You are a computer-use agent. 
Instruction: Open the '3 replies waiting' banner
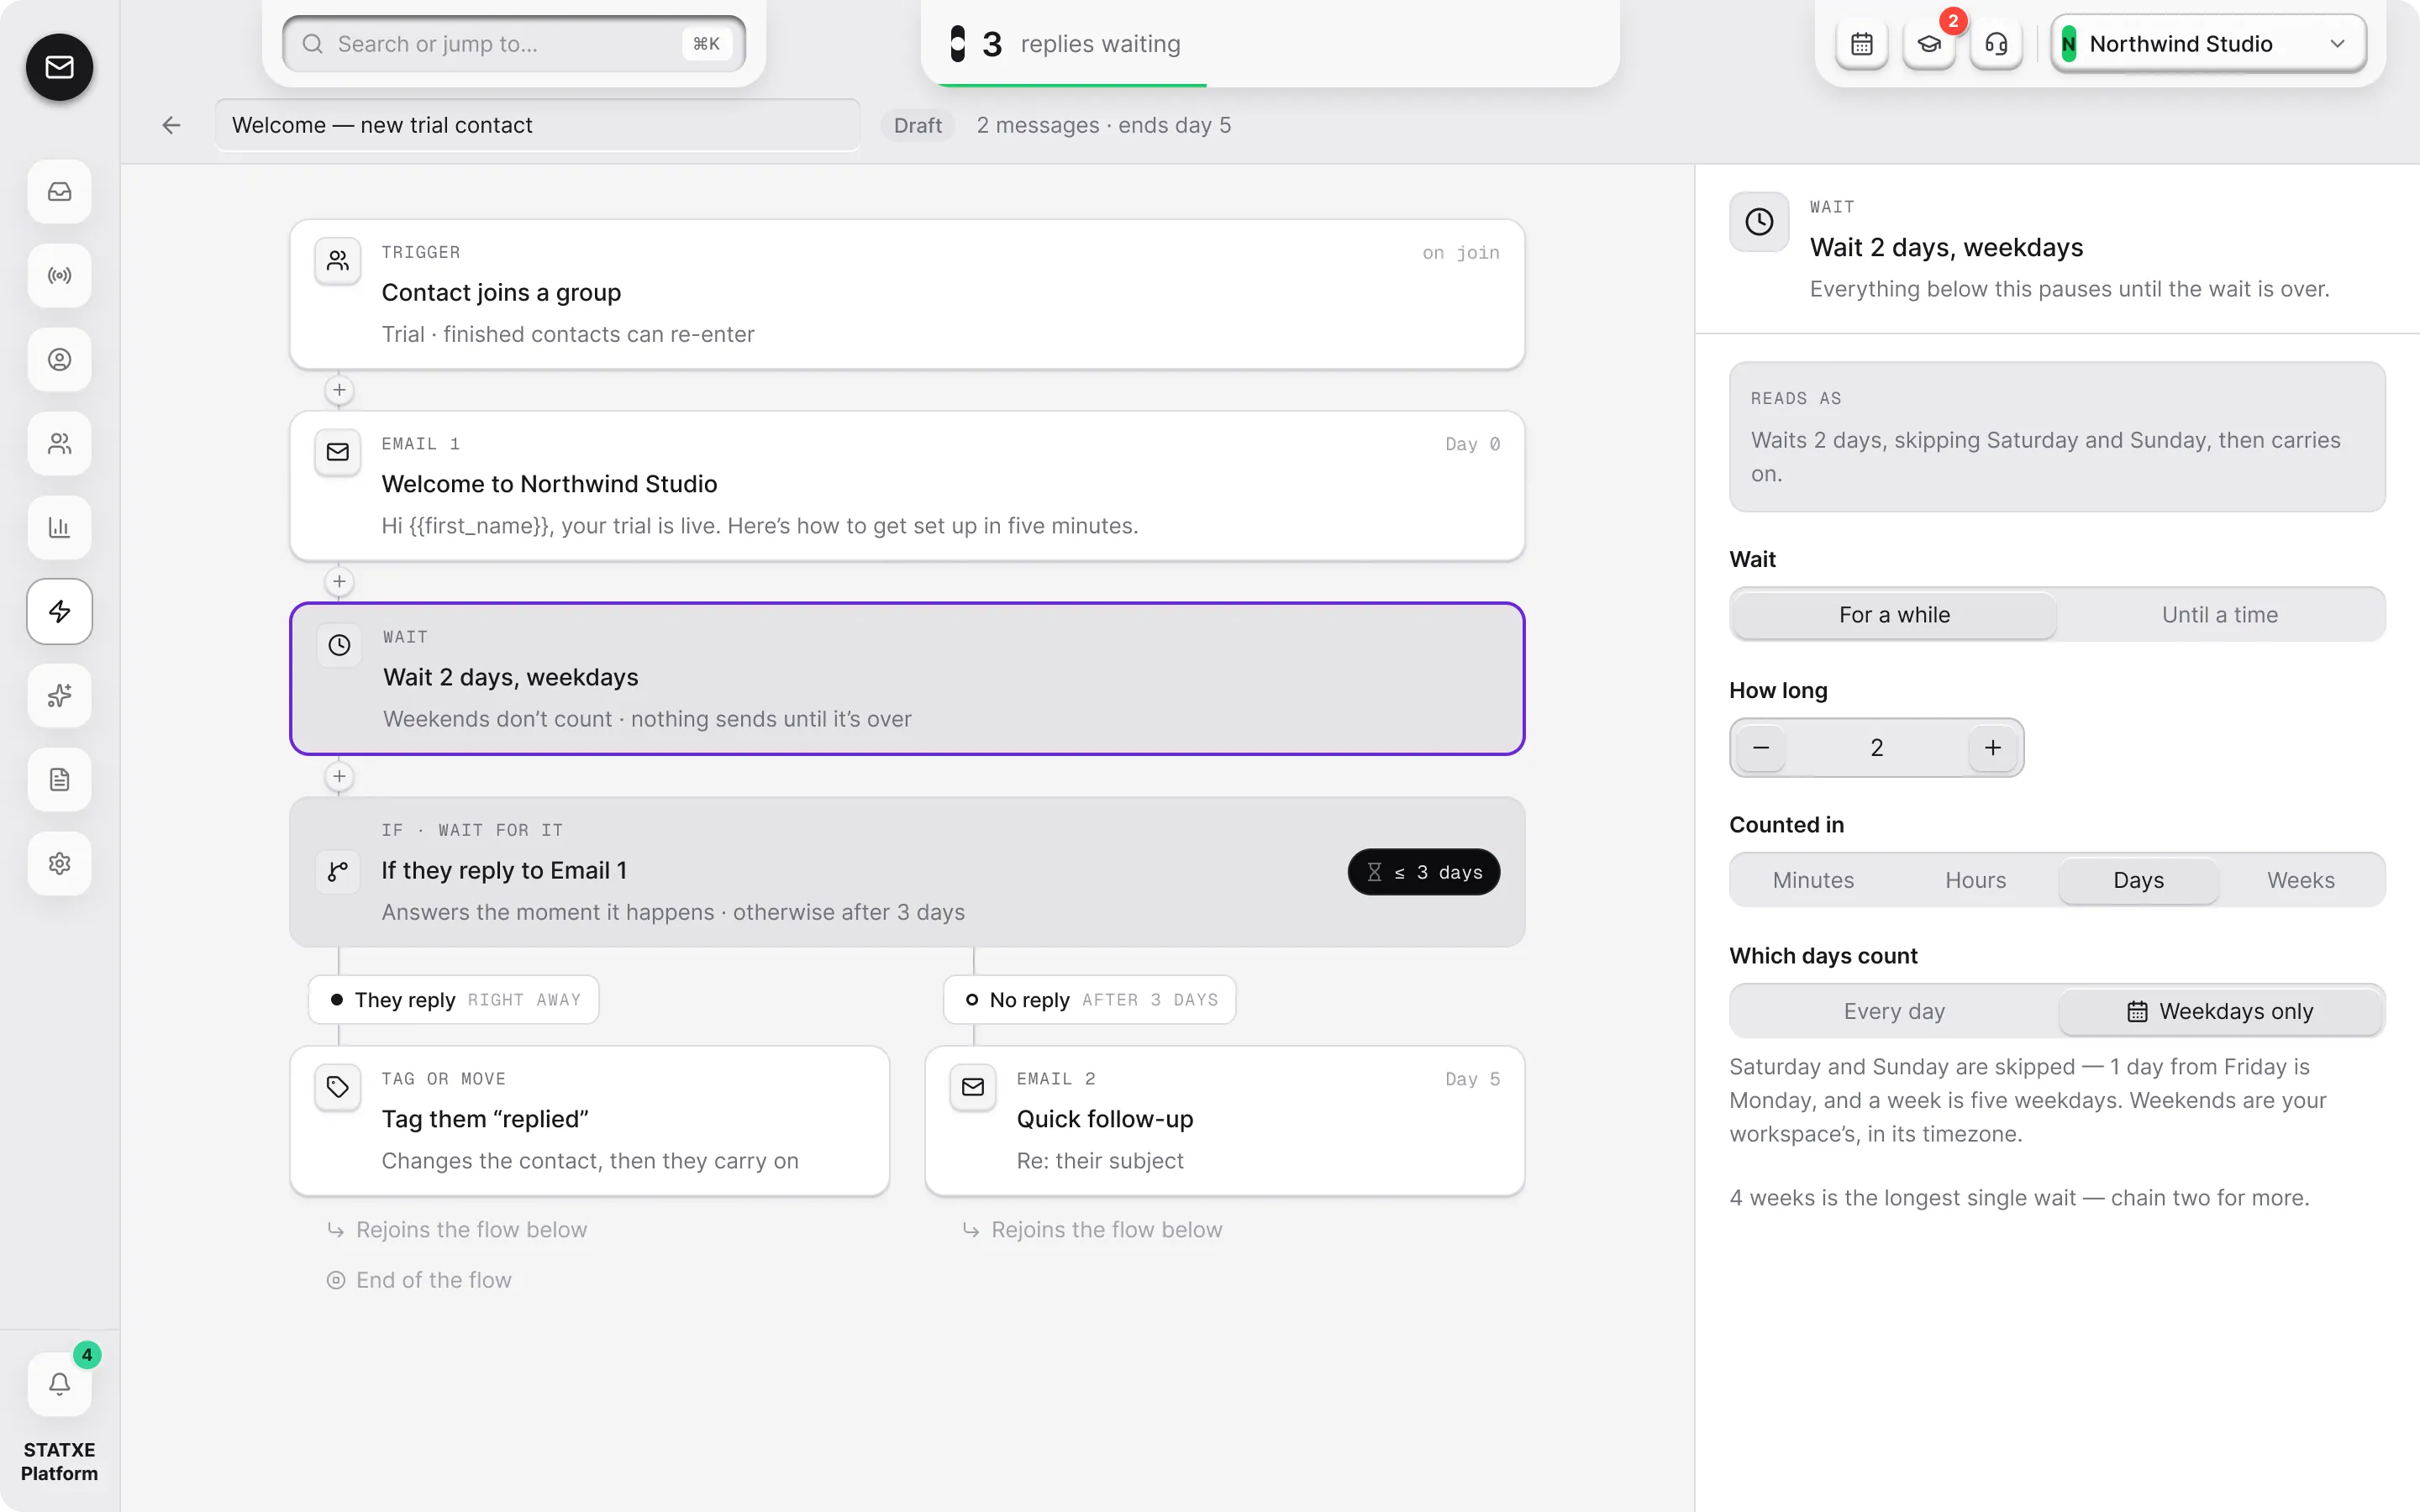[1270, 44]
